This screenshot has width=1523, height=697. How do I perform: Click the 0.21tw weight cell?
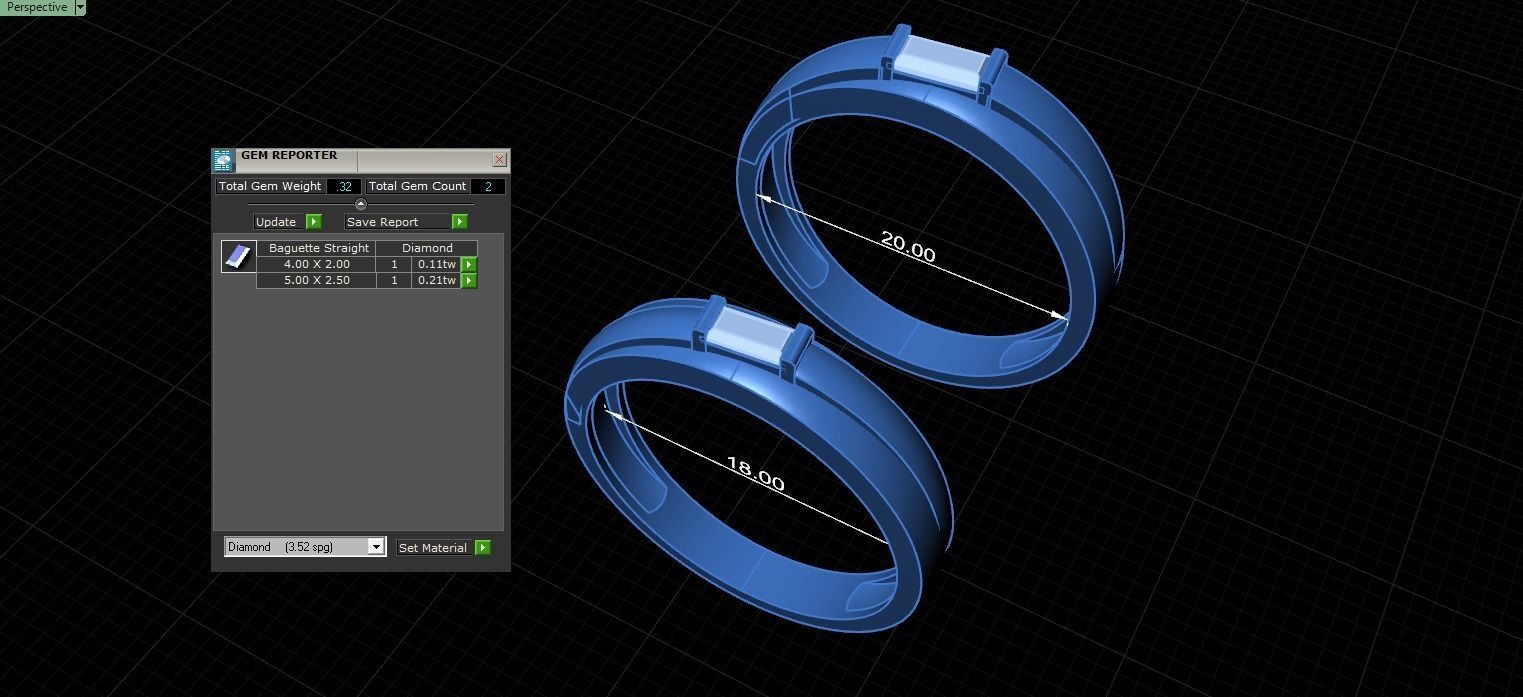pyautogui.click(x=436, y=281)
